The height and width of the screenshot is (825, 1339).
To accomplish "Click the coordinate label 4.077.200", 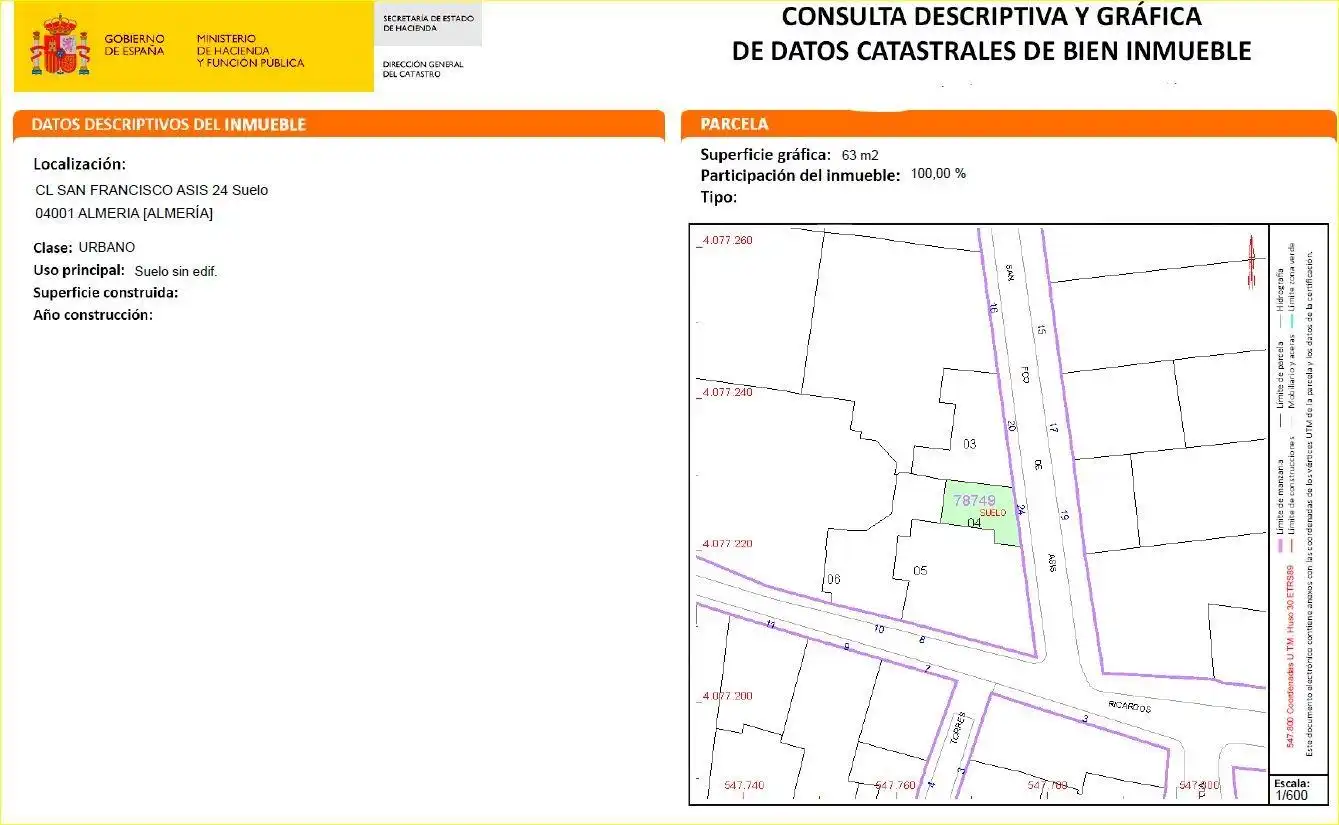I will click(726, 696).
